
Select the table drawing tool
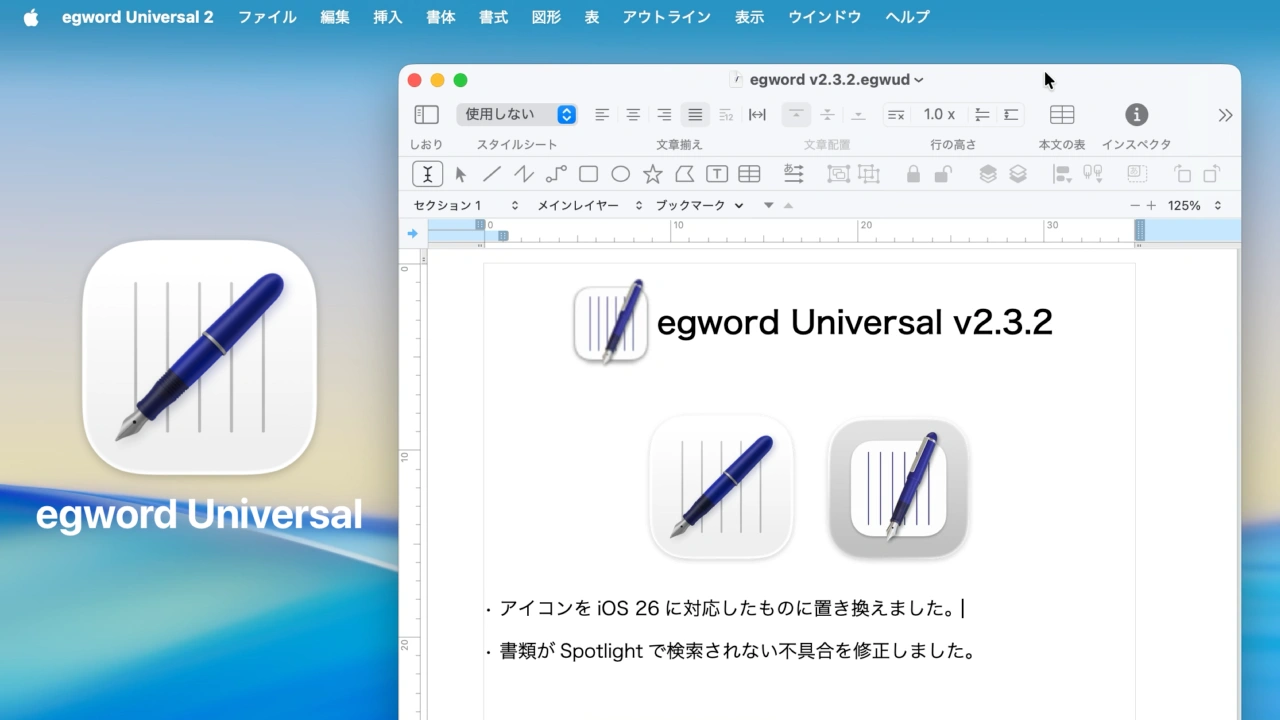749,174
